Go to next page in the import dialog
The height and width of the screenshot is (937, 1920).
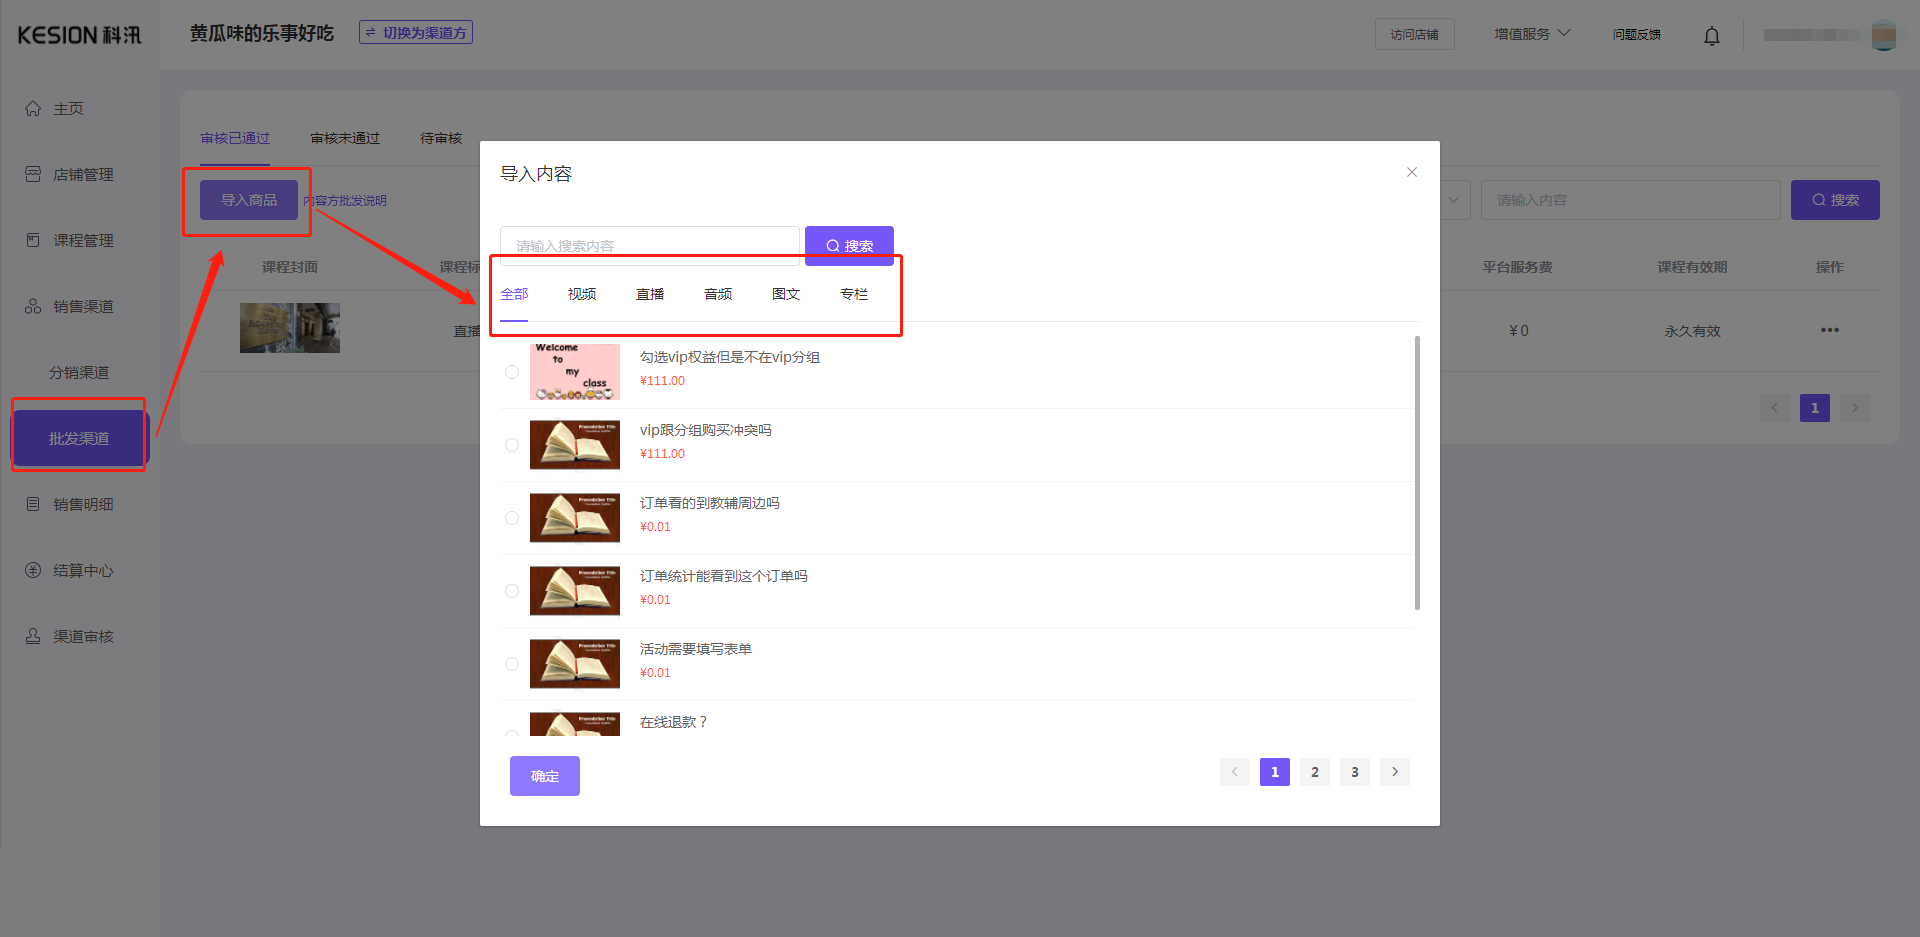(1394, 771)
